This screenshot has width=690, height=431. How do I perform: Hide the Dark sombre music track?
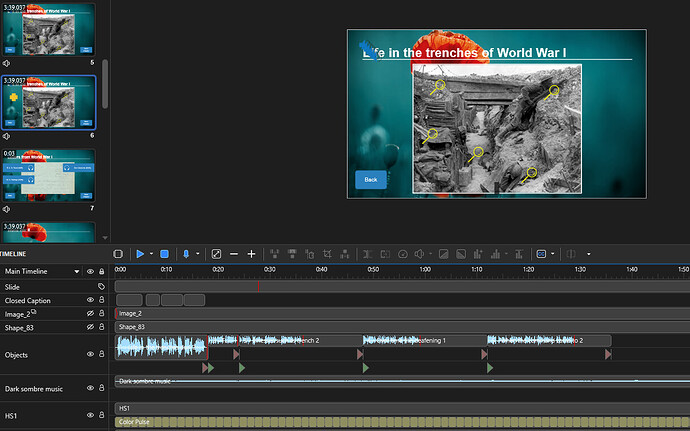91,387
